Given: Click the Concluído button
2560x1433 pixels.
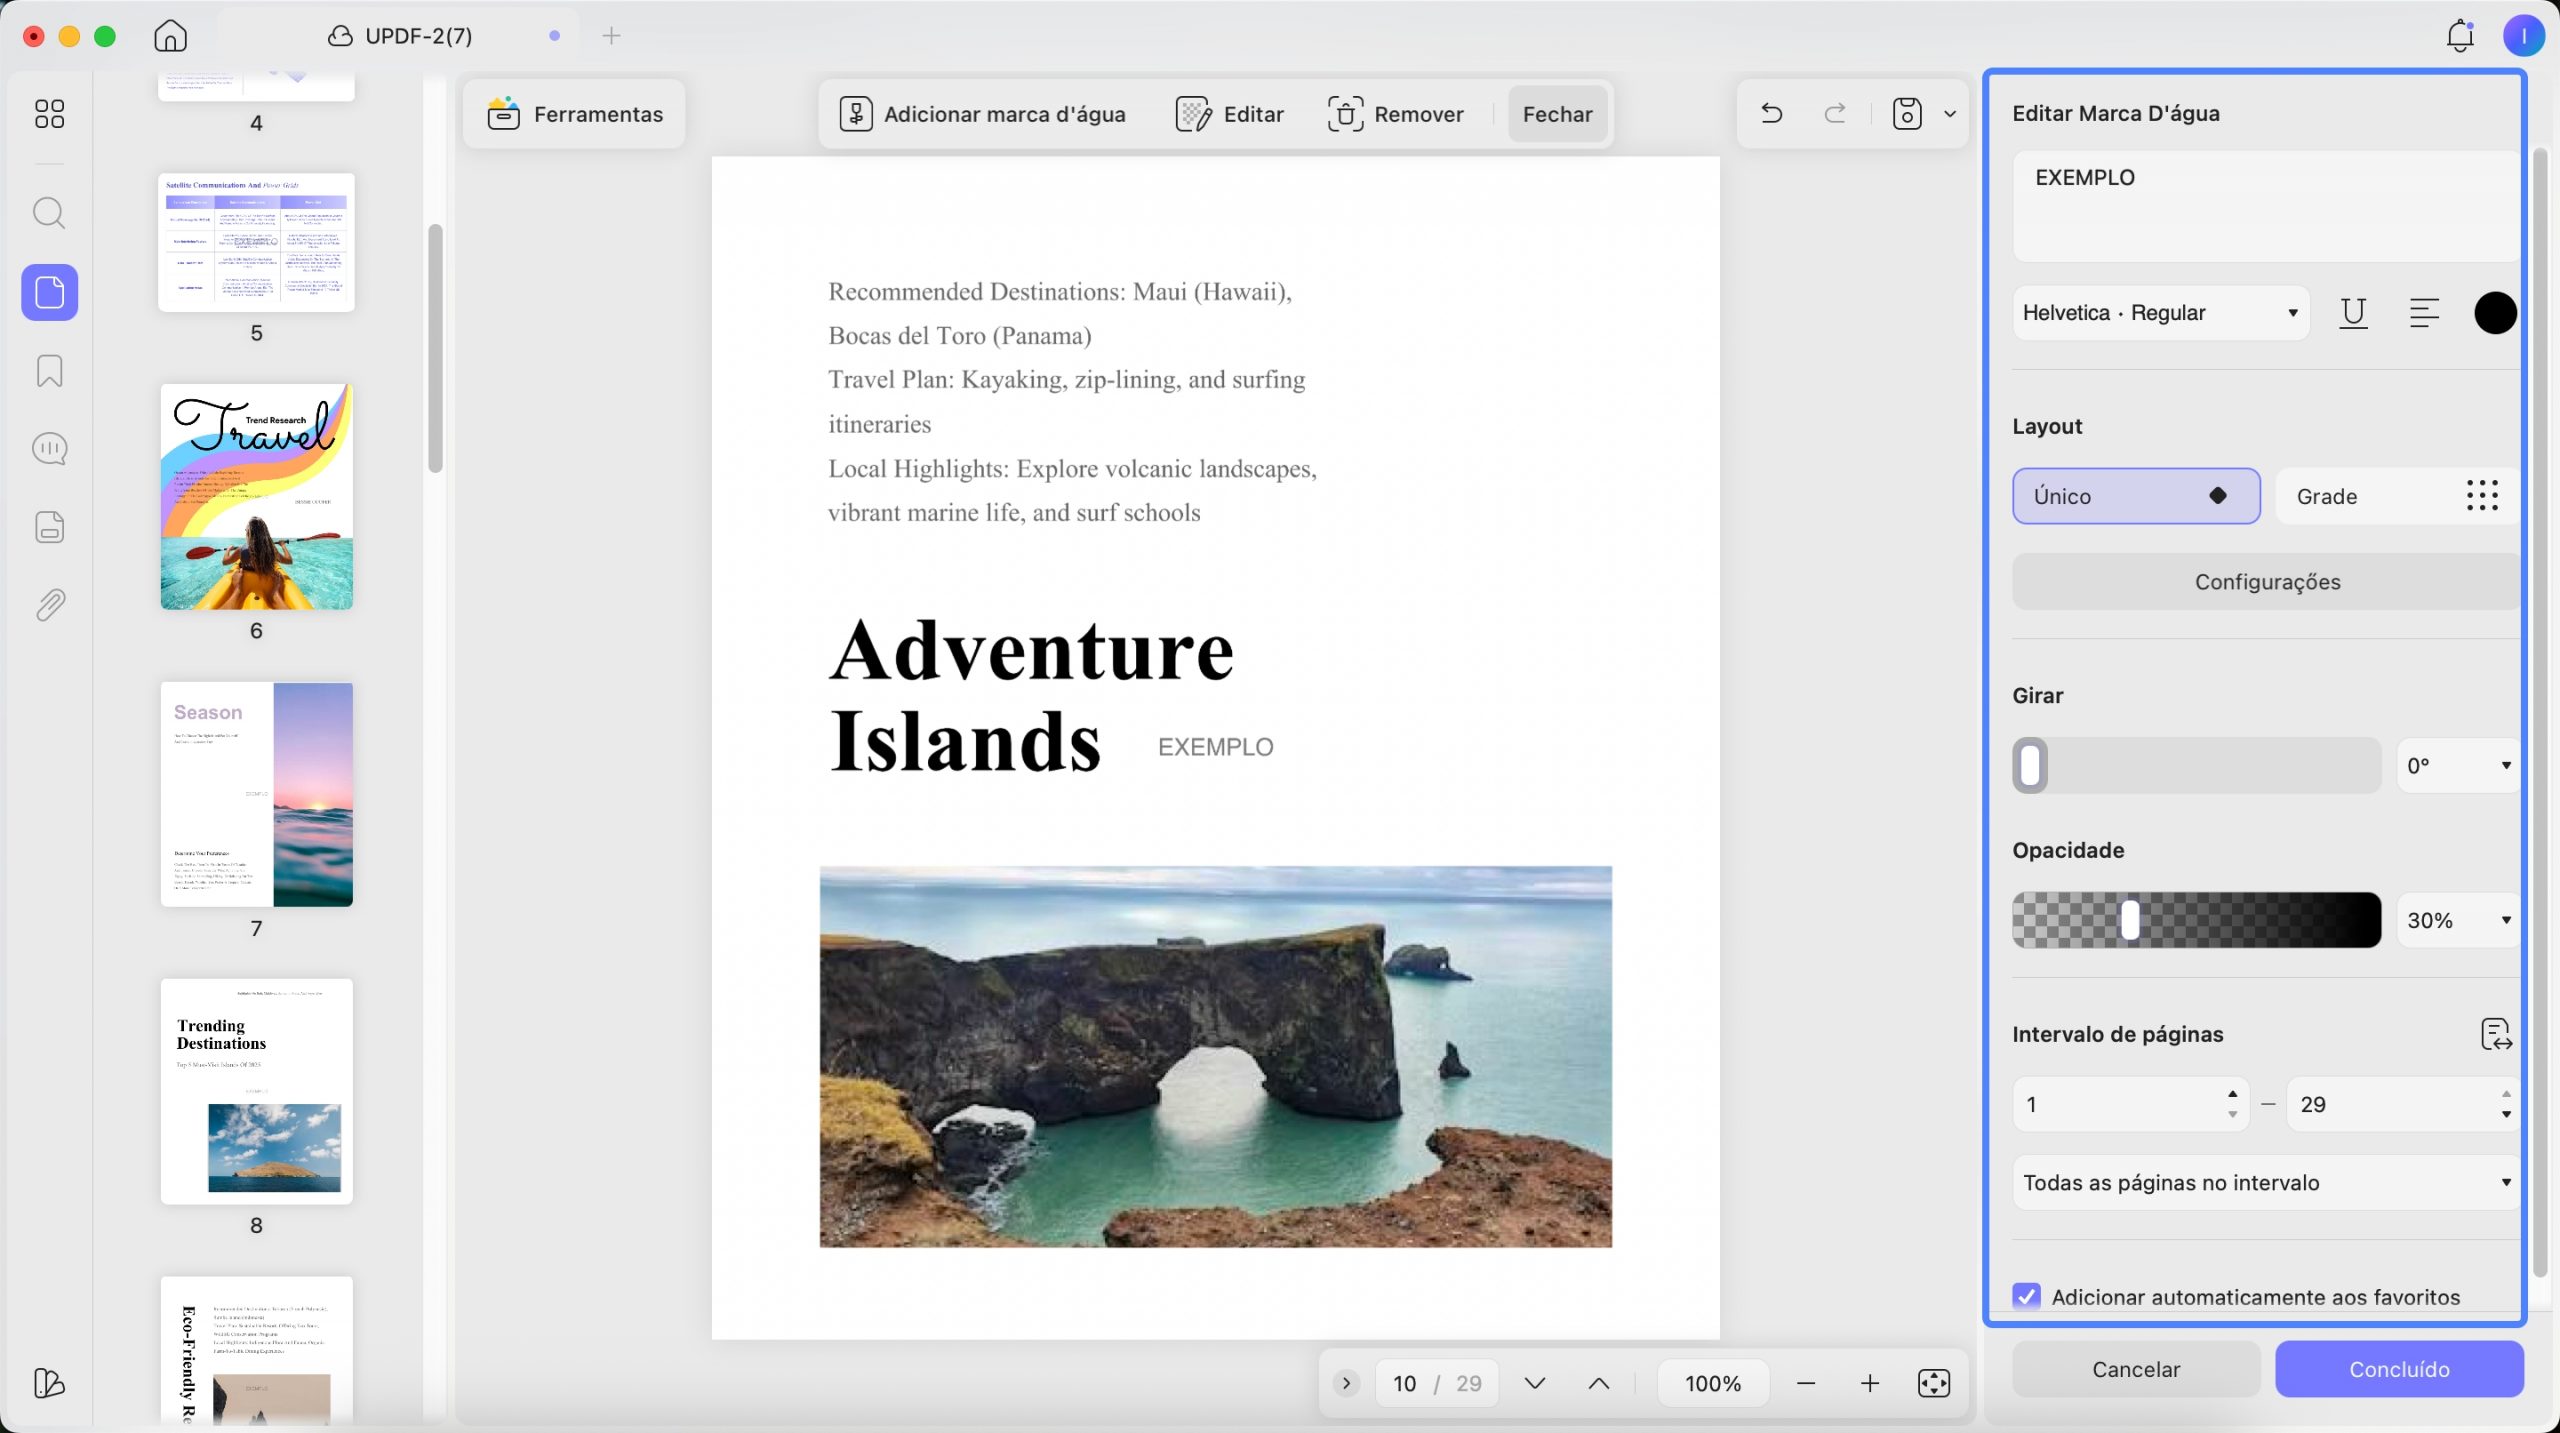Looking at the screenshot, I should point(2399,1369).
